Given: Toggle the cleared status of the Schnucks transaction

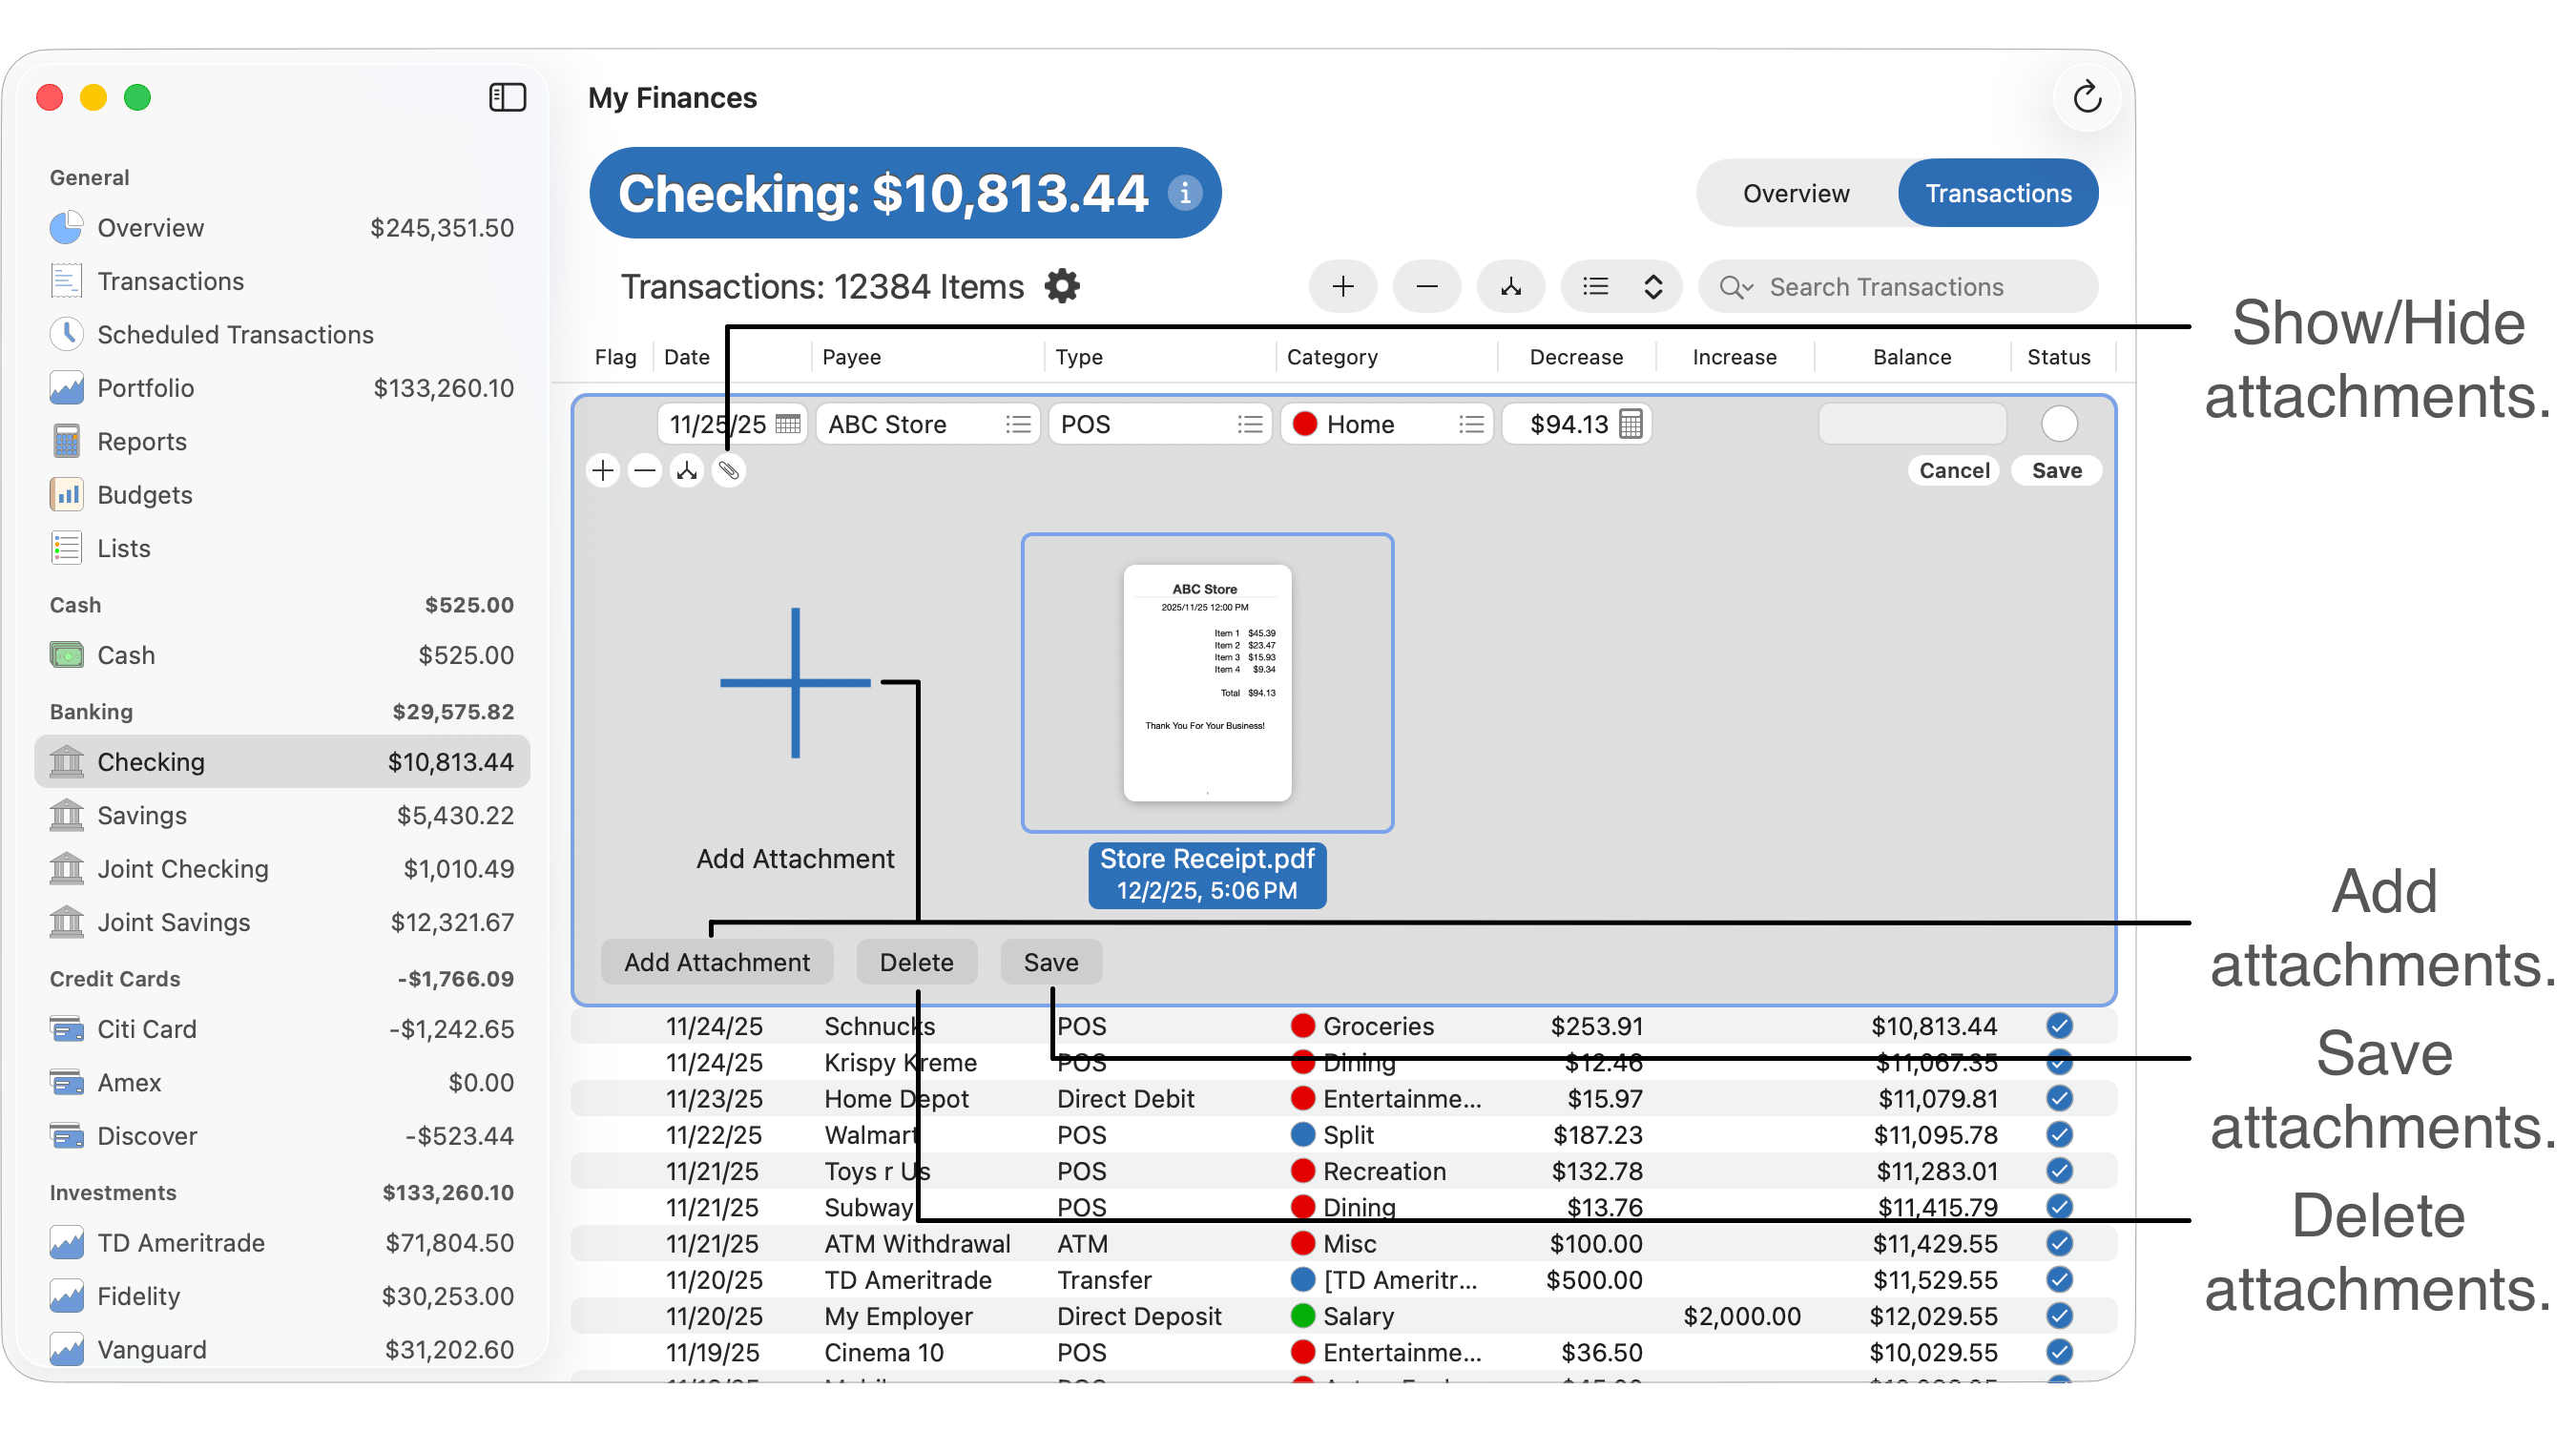Looking at the screenshot, I should (2058, 1025).
